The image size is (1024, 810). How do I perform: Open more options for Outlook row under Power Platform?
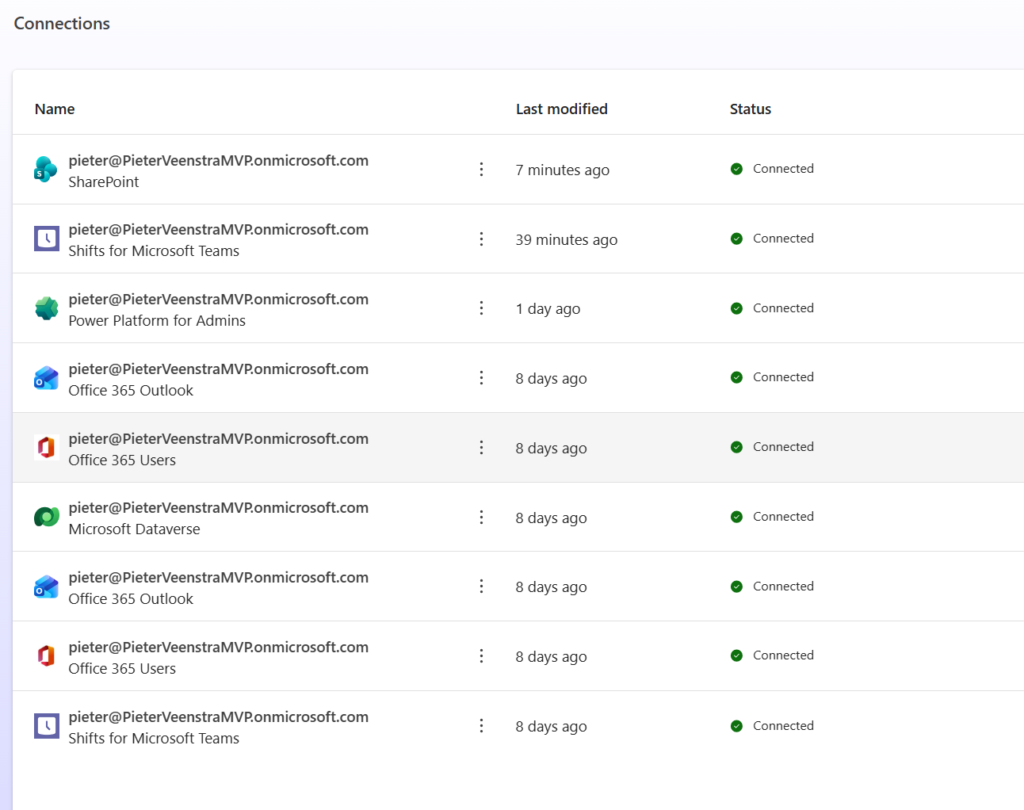[481, 378]
